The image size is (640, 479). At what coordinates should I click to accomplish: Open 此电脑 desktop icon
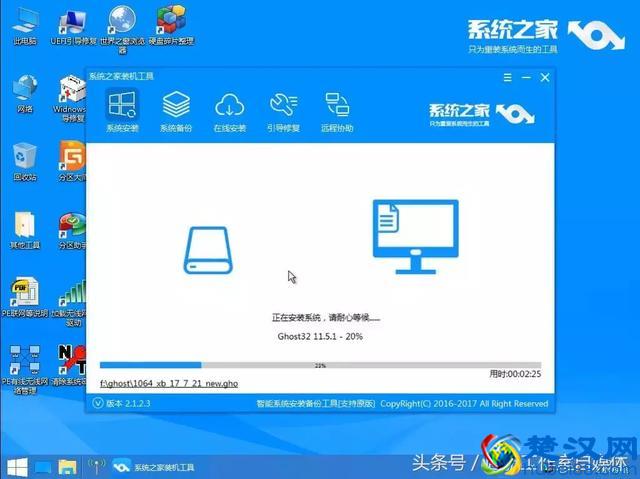point(25,26)
